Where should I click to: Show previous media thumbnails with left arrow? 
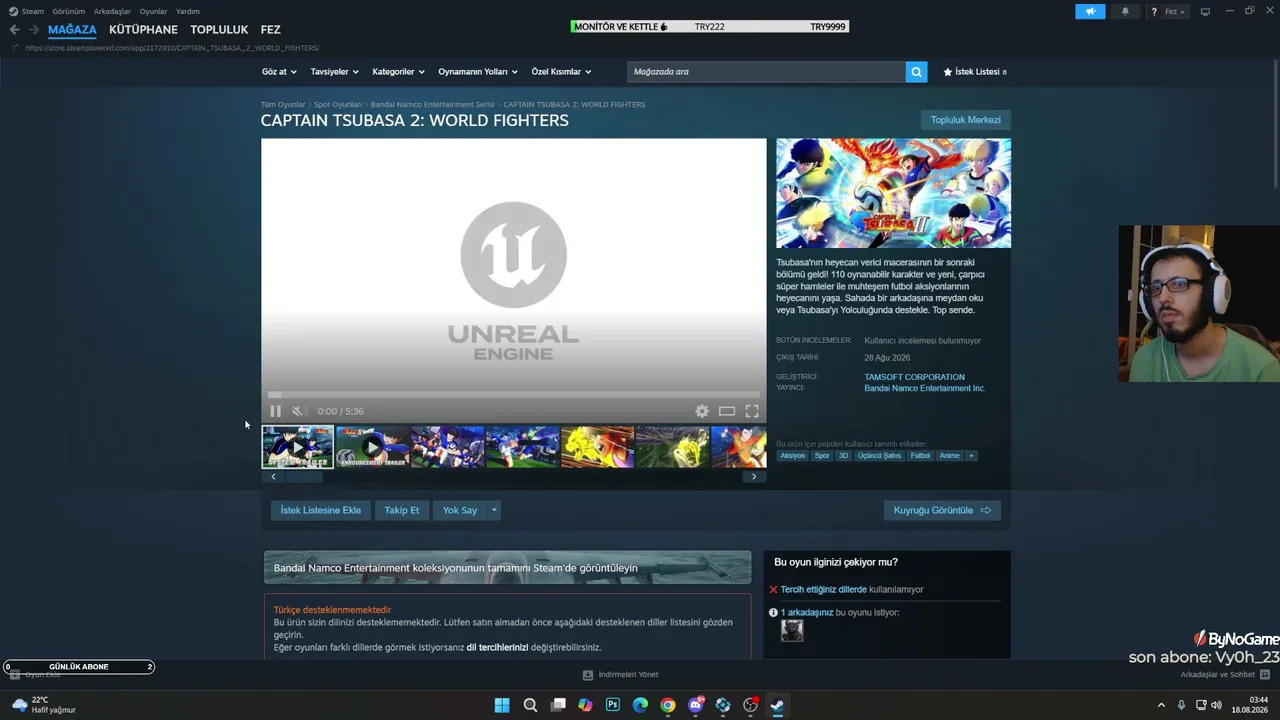[273, 477]
